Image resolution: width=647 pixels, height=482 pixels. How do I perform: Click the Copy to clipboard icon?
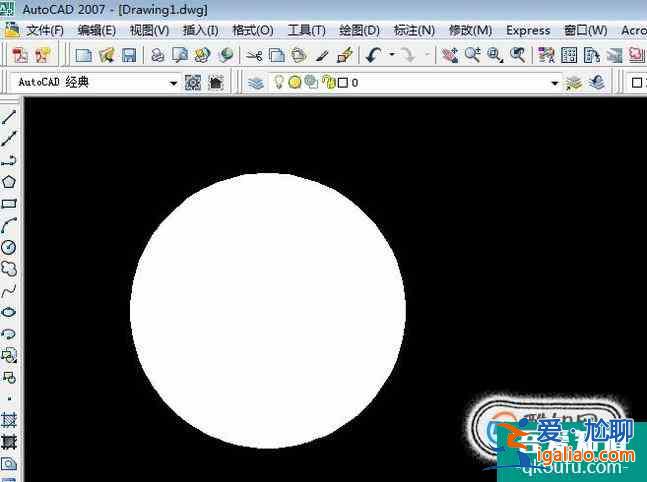(x=277, y=55)
